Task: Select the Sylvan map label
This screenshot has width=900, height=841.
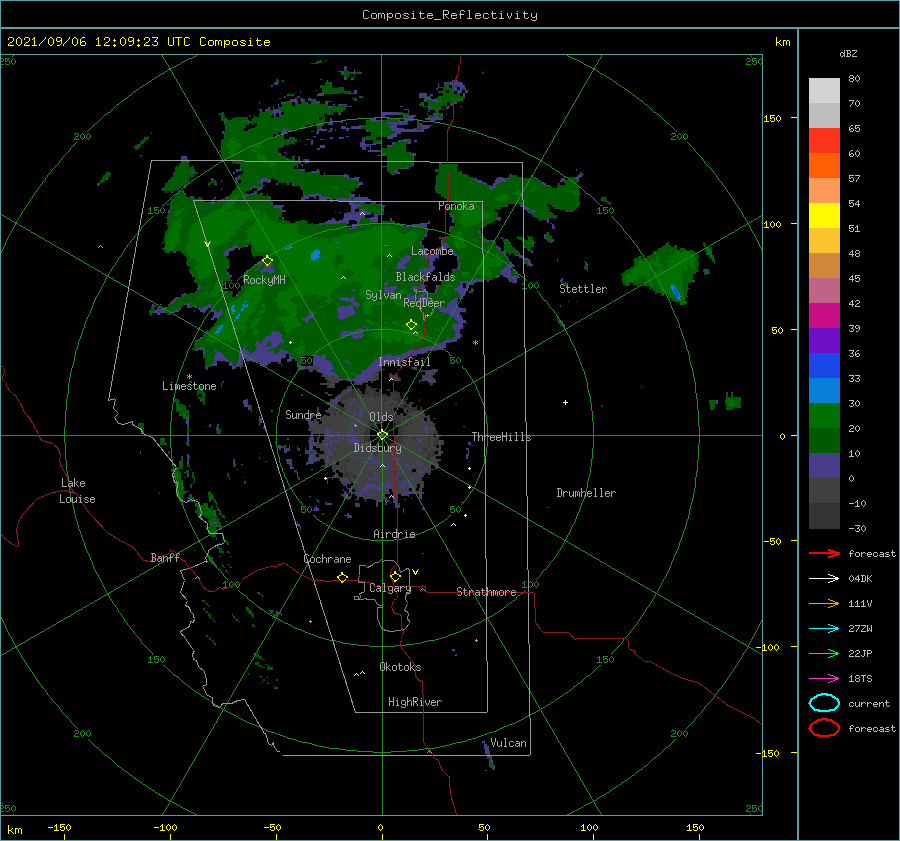Action: pyautogui.click(x=383, y=295)
